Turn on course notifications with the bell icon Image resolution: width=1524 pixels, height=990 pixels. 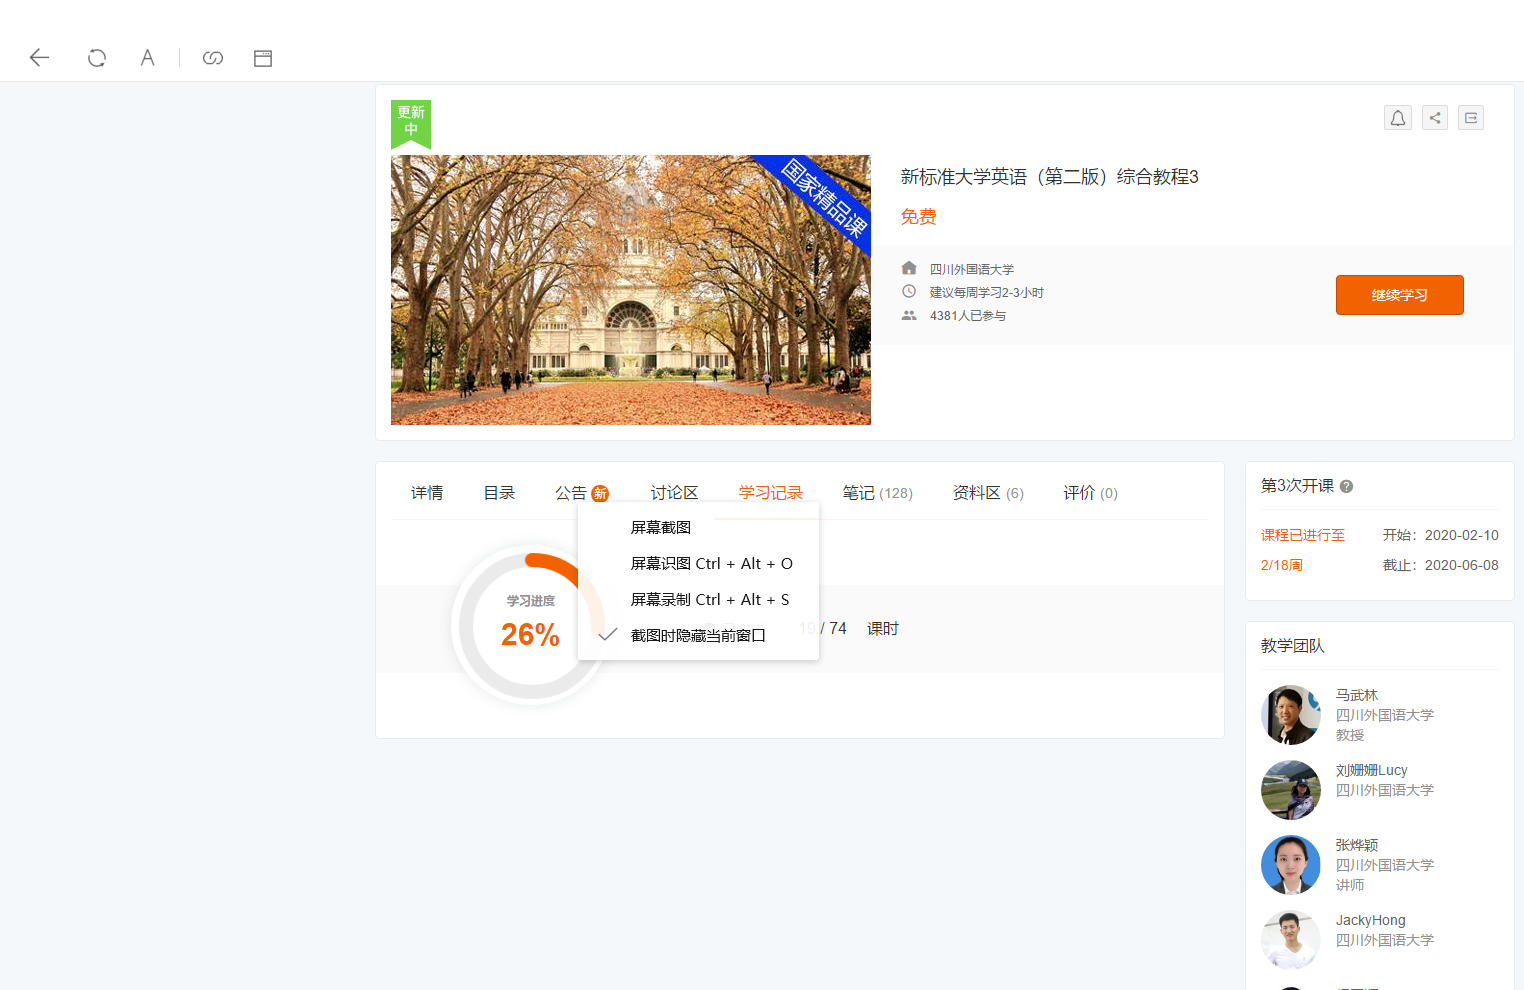click(x=1398, y=118)
